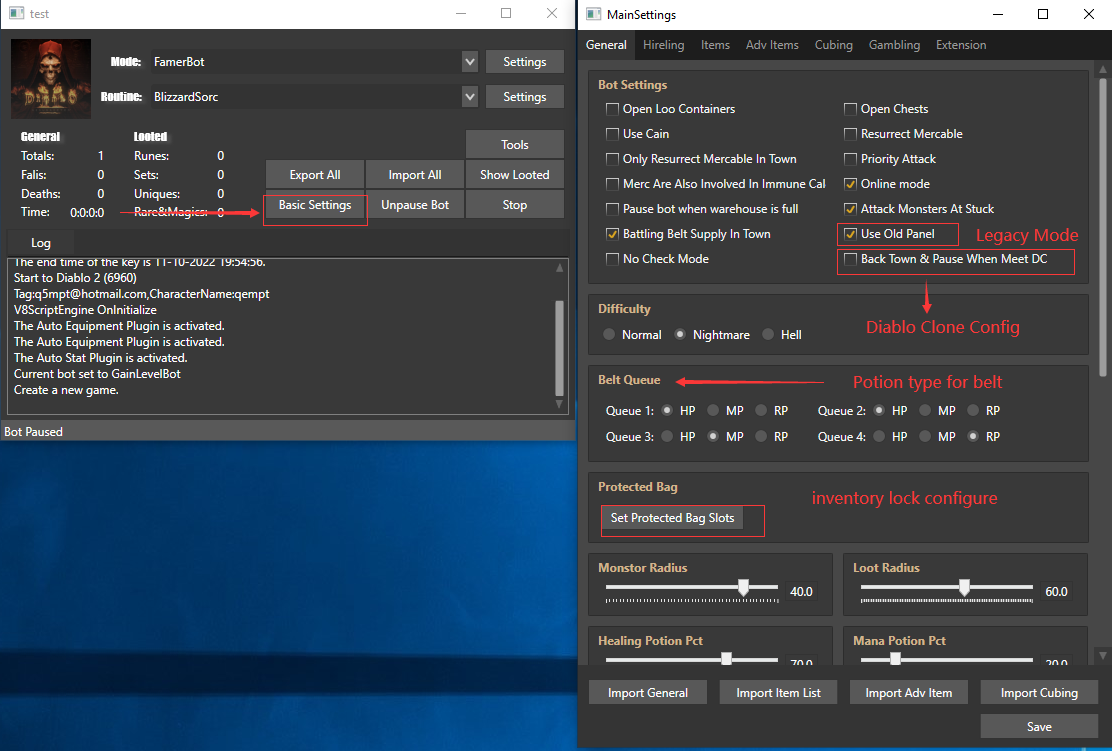Click the test window app icon

pos(16,13)
